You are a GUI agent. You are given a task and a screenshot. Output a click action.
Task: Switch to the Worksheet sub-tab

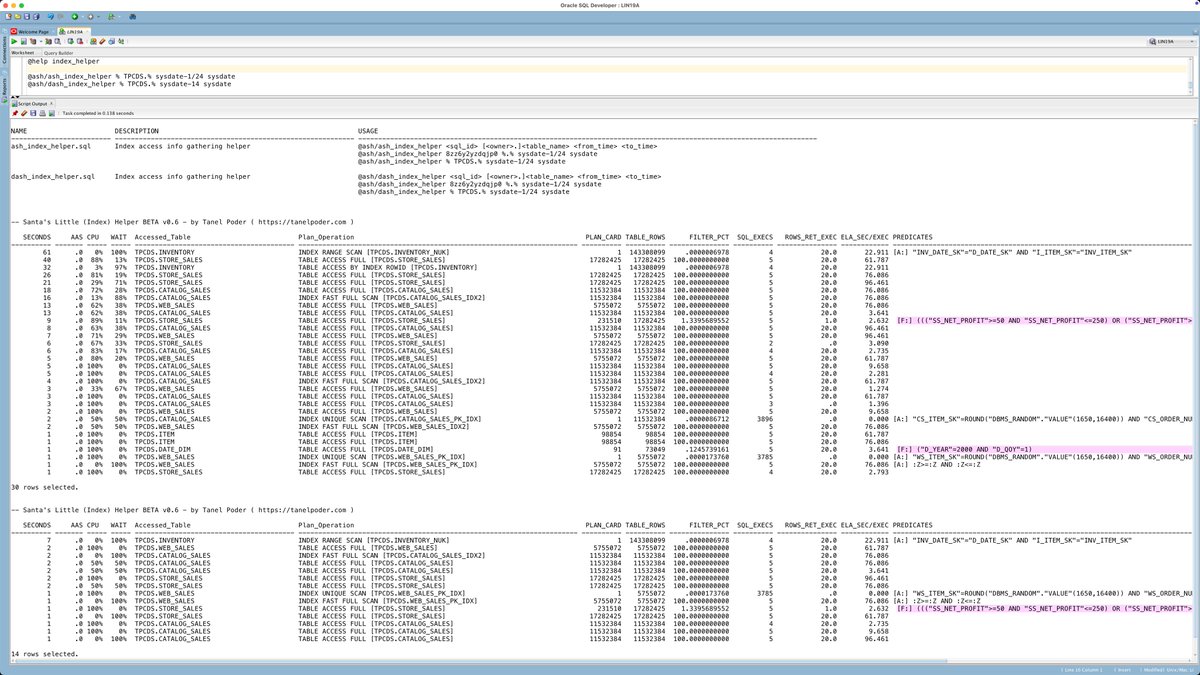22,53
